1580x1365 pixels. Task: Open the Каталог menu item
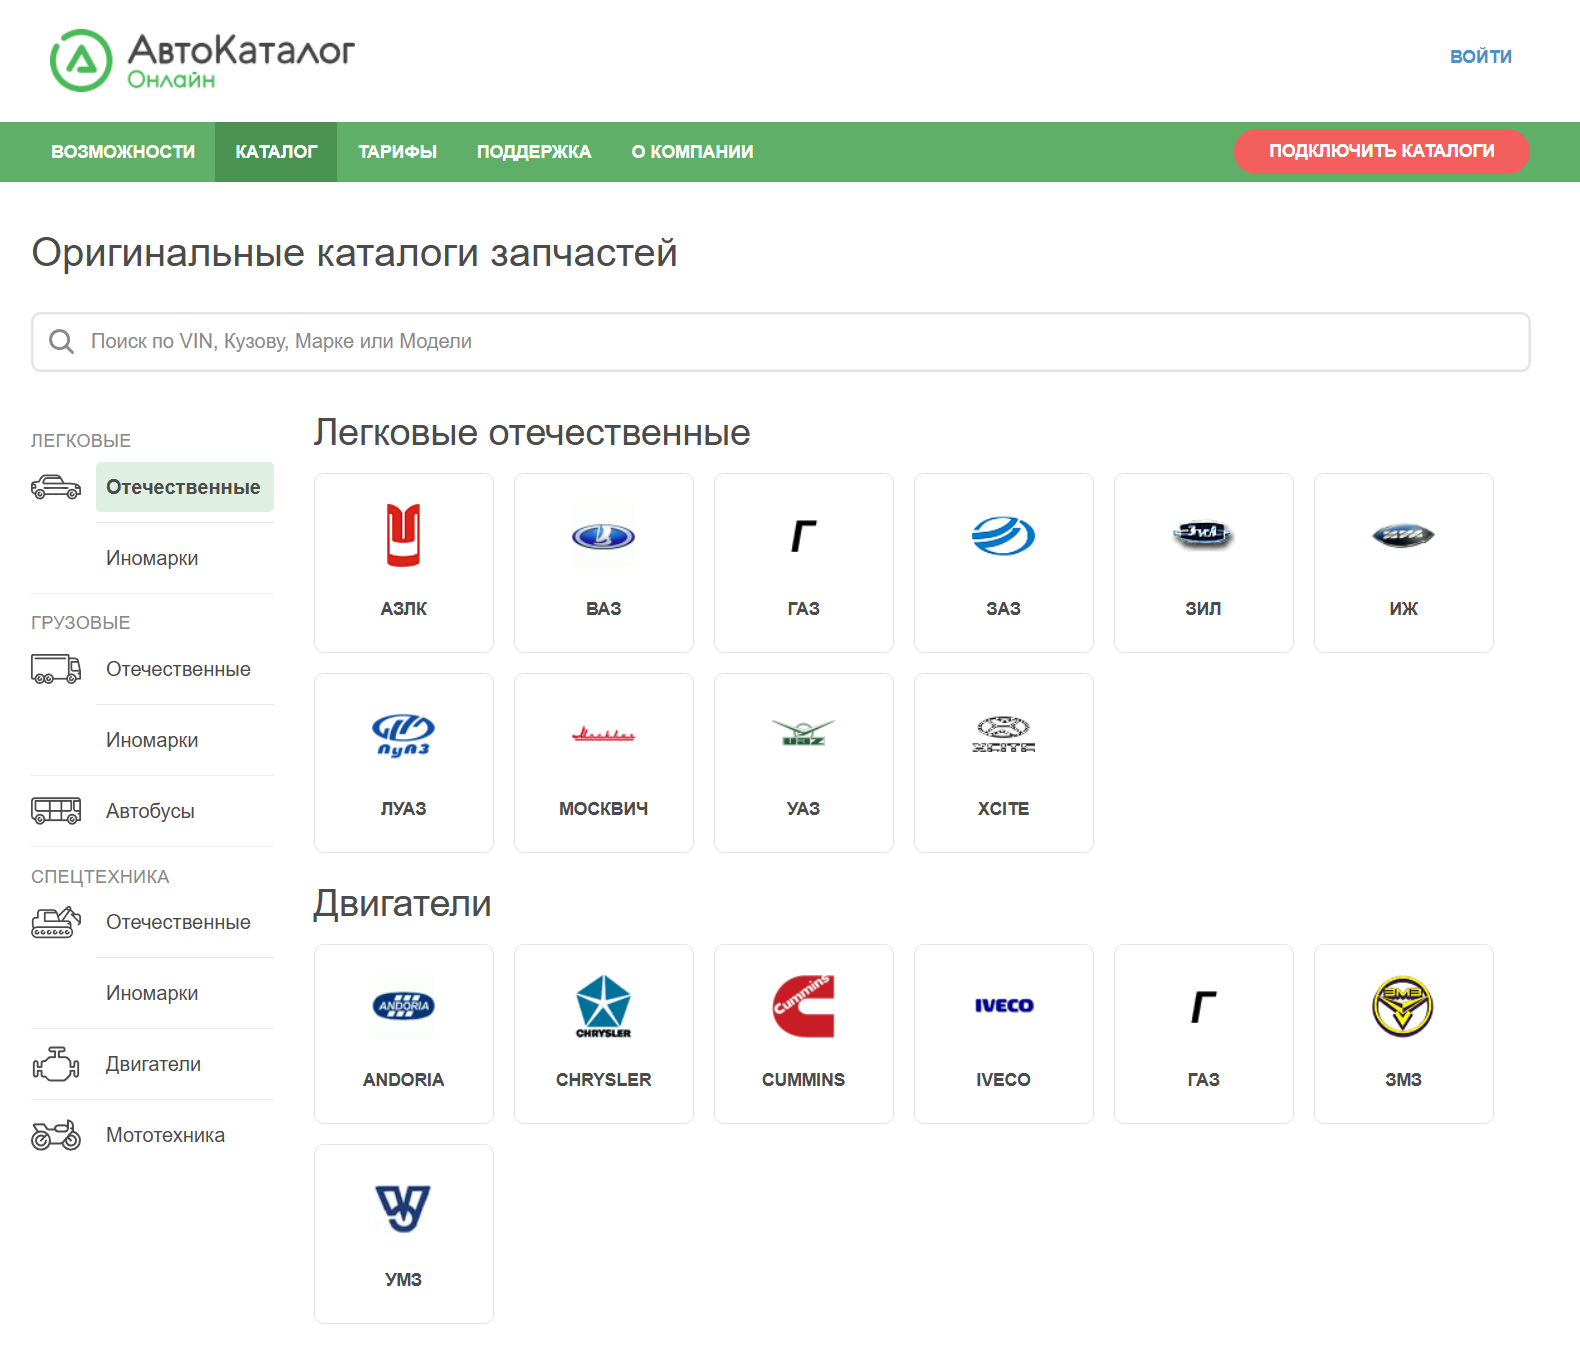point(276,152)
